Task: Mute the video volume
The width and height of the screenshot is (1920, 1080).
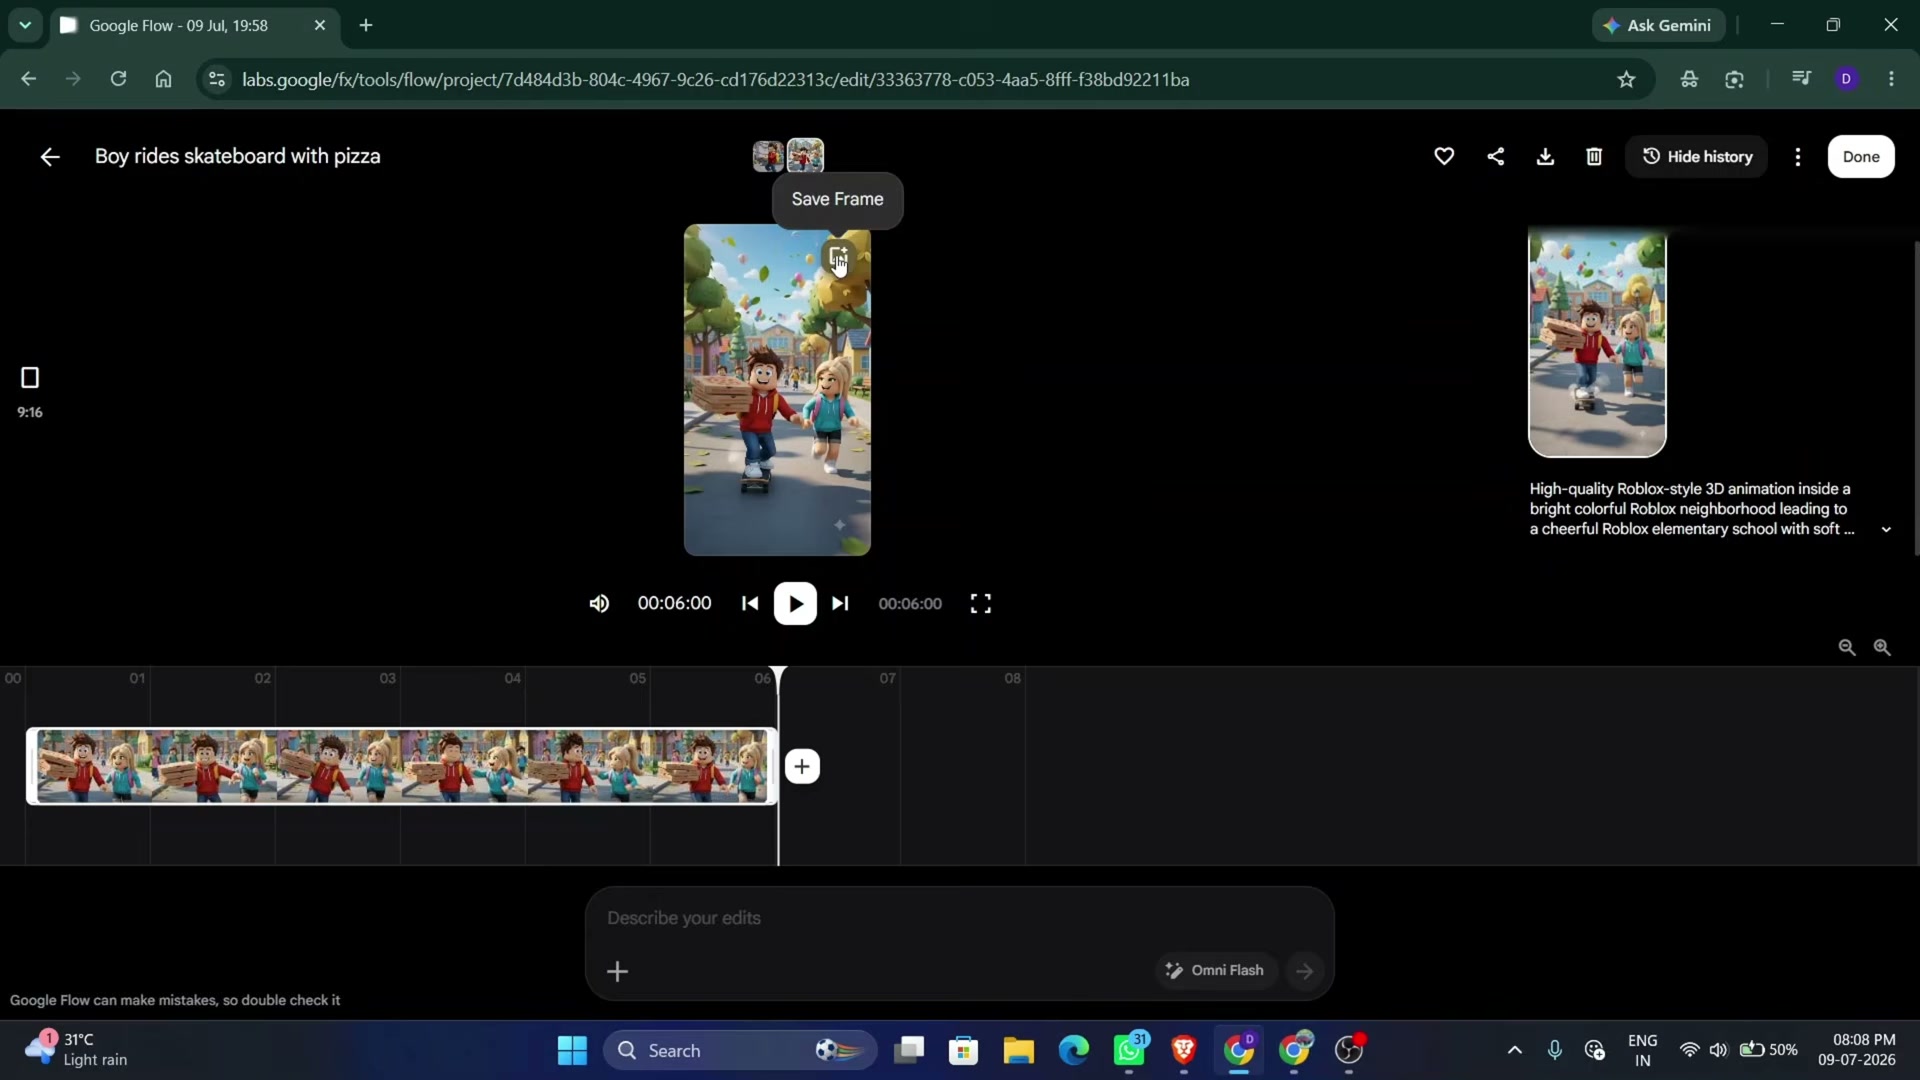Action: pos(599,604)
